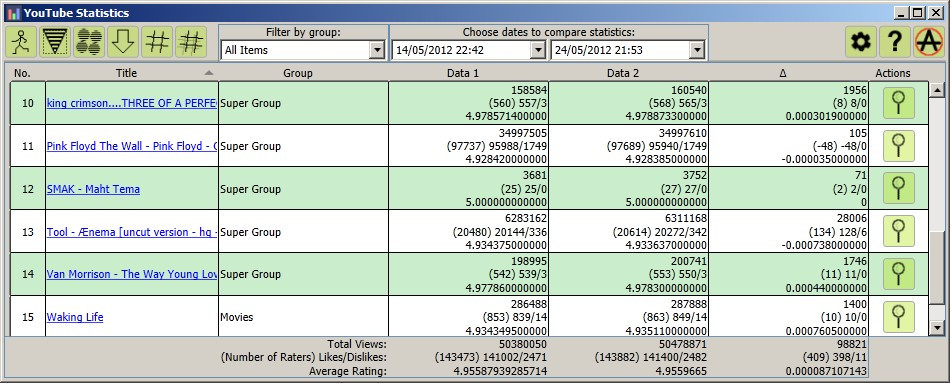The image size is (950, 383).
Task: Click the sketchy double hash grid icon
Action: pyautogui.click(x=191, y=42)
